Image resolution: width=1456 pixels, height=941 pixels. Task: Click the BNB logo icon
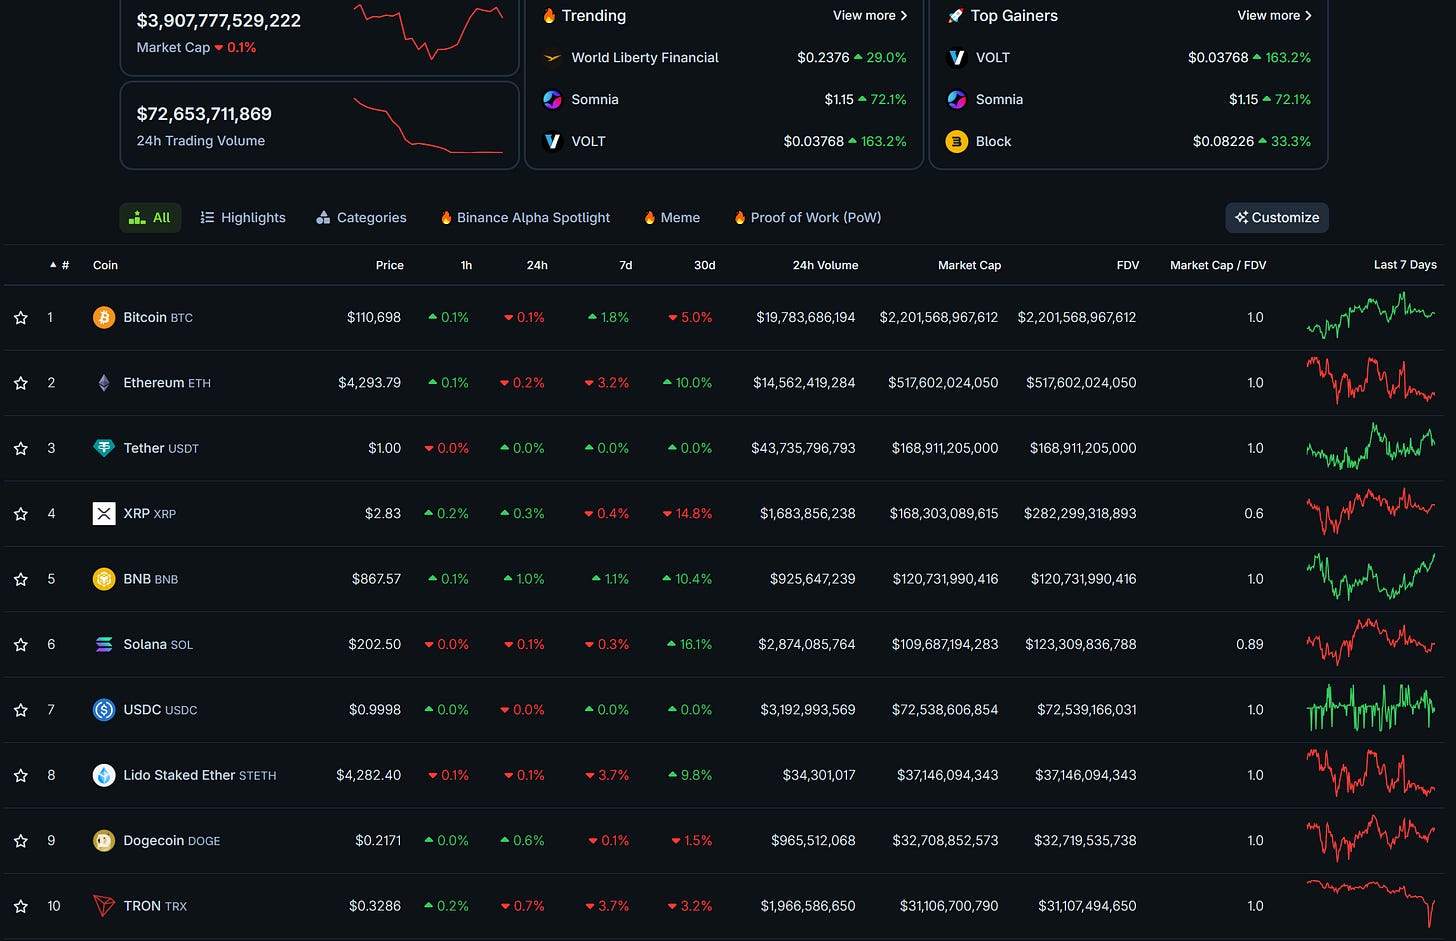point(104,579)
